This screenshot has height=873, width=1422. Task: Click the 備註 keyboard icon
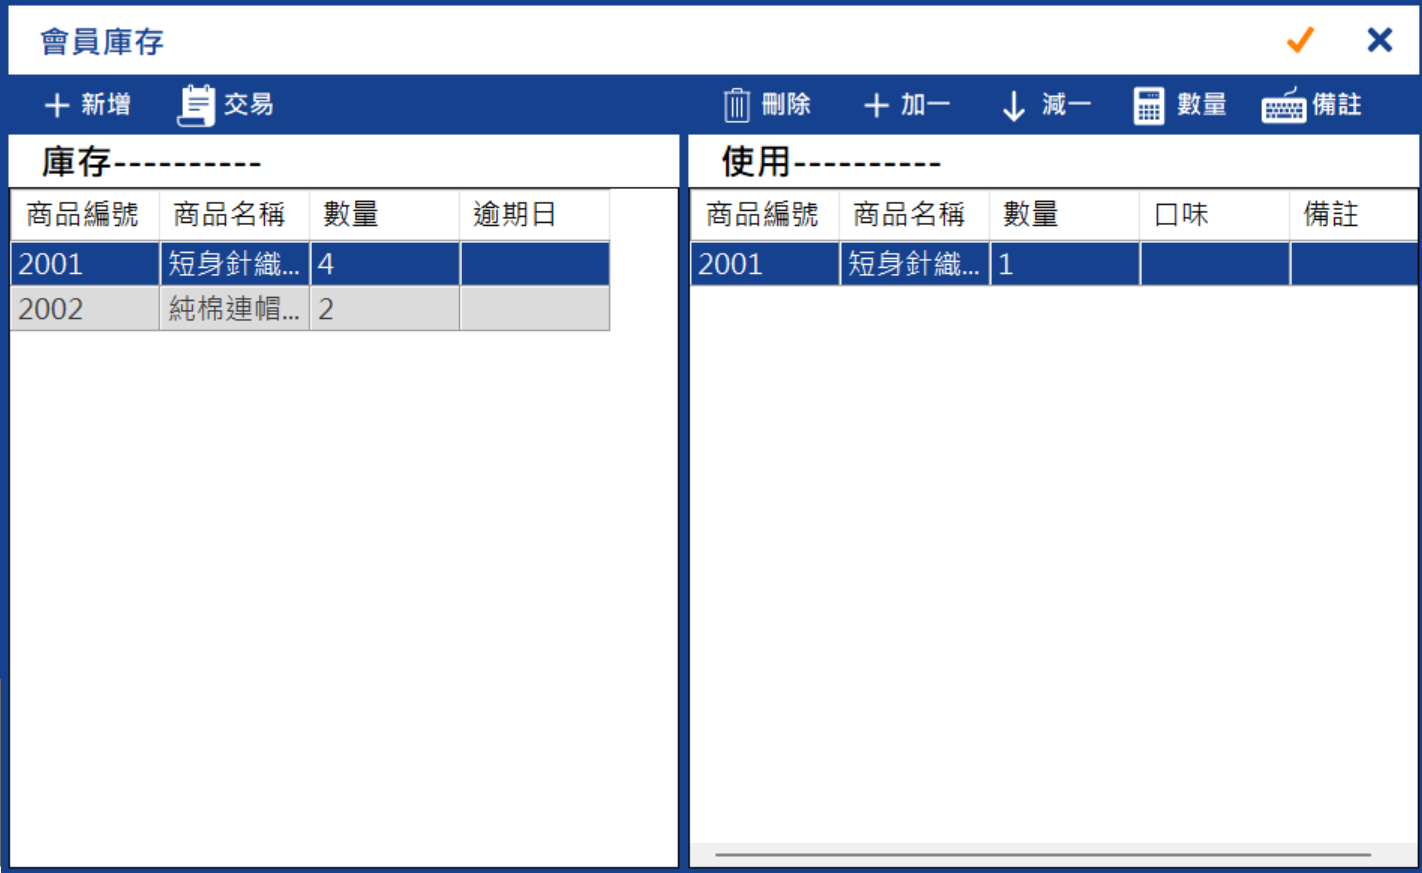pos(1284,105)
